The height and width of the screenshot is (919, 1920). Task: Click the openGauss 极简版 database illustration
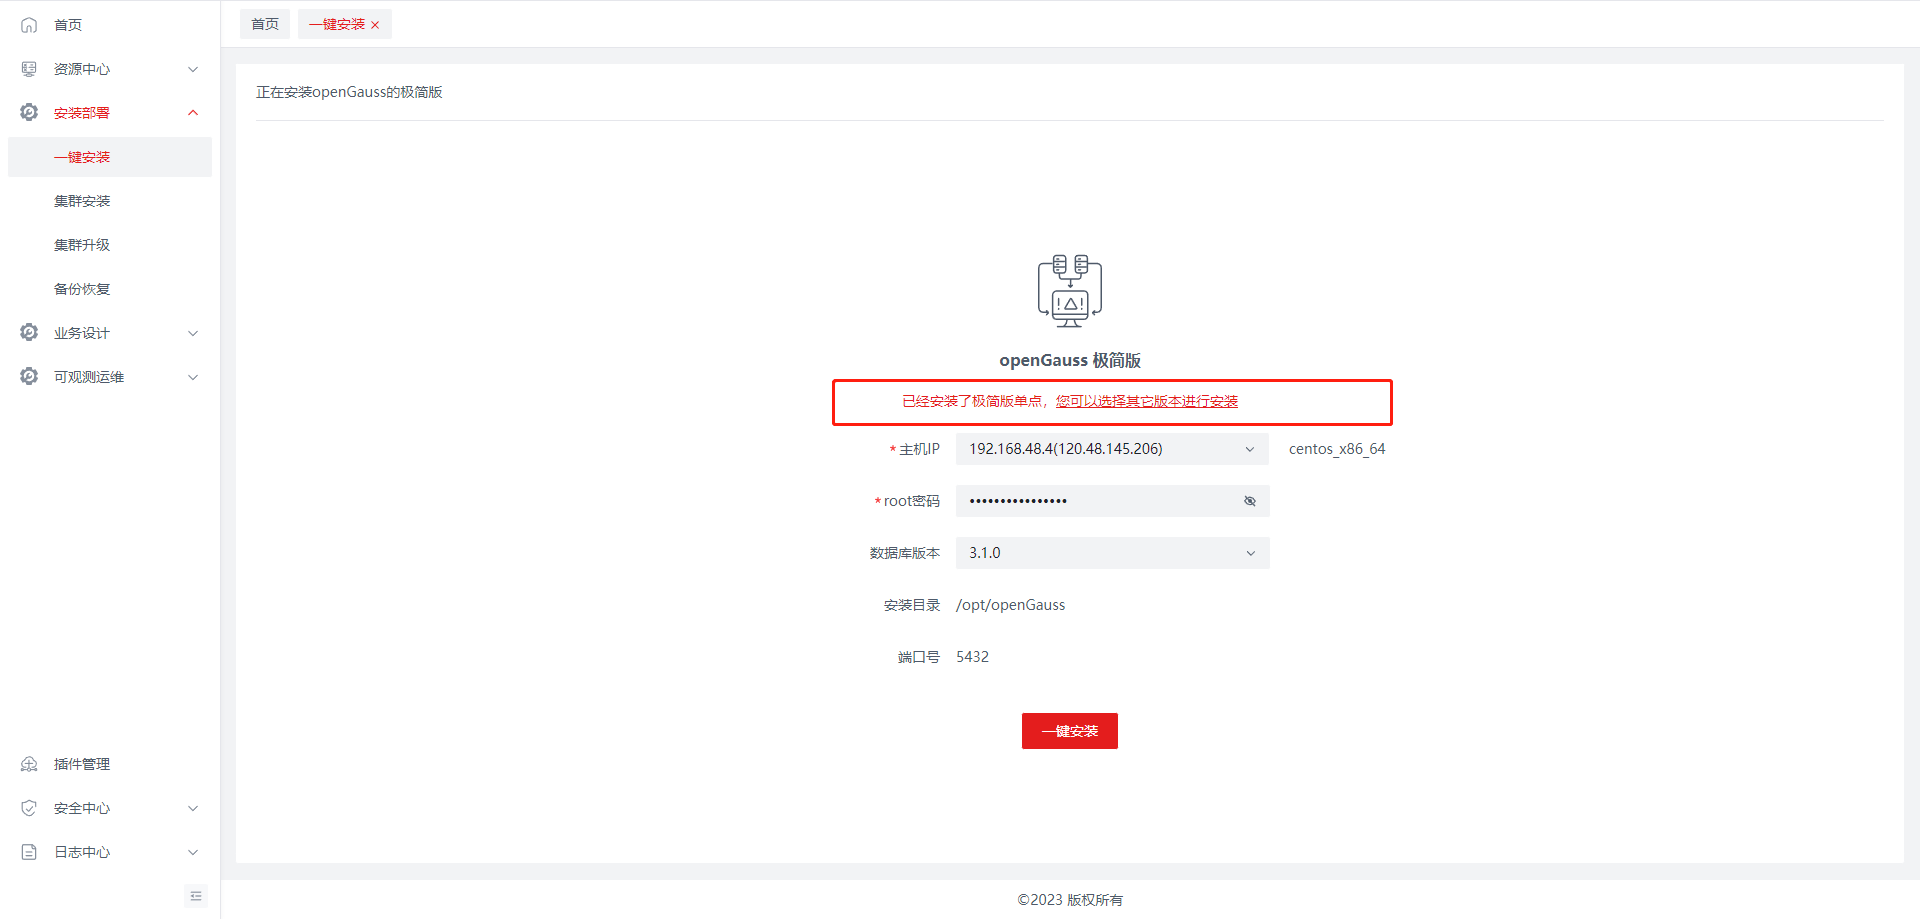[x=1069, y=290]
